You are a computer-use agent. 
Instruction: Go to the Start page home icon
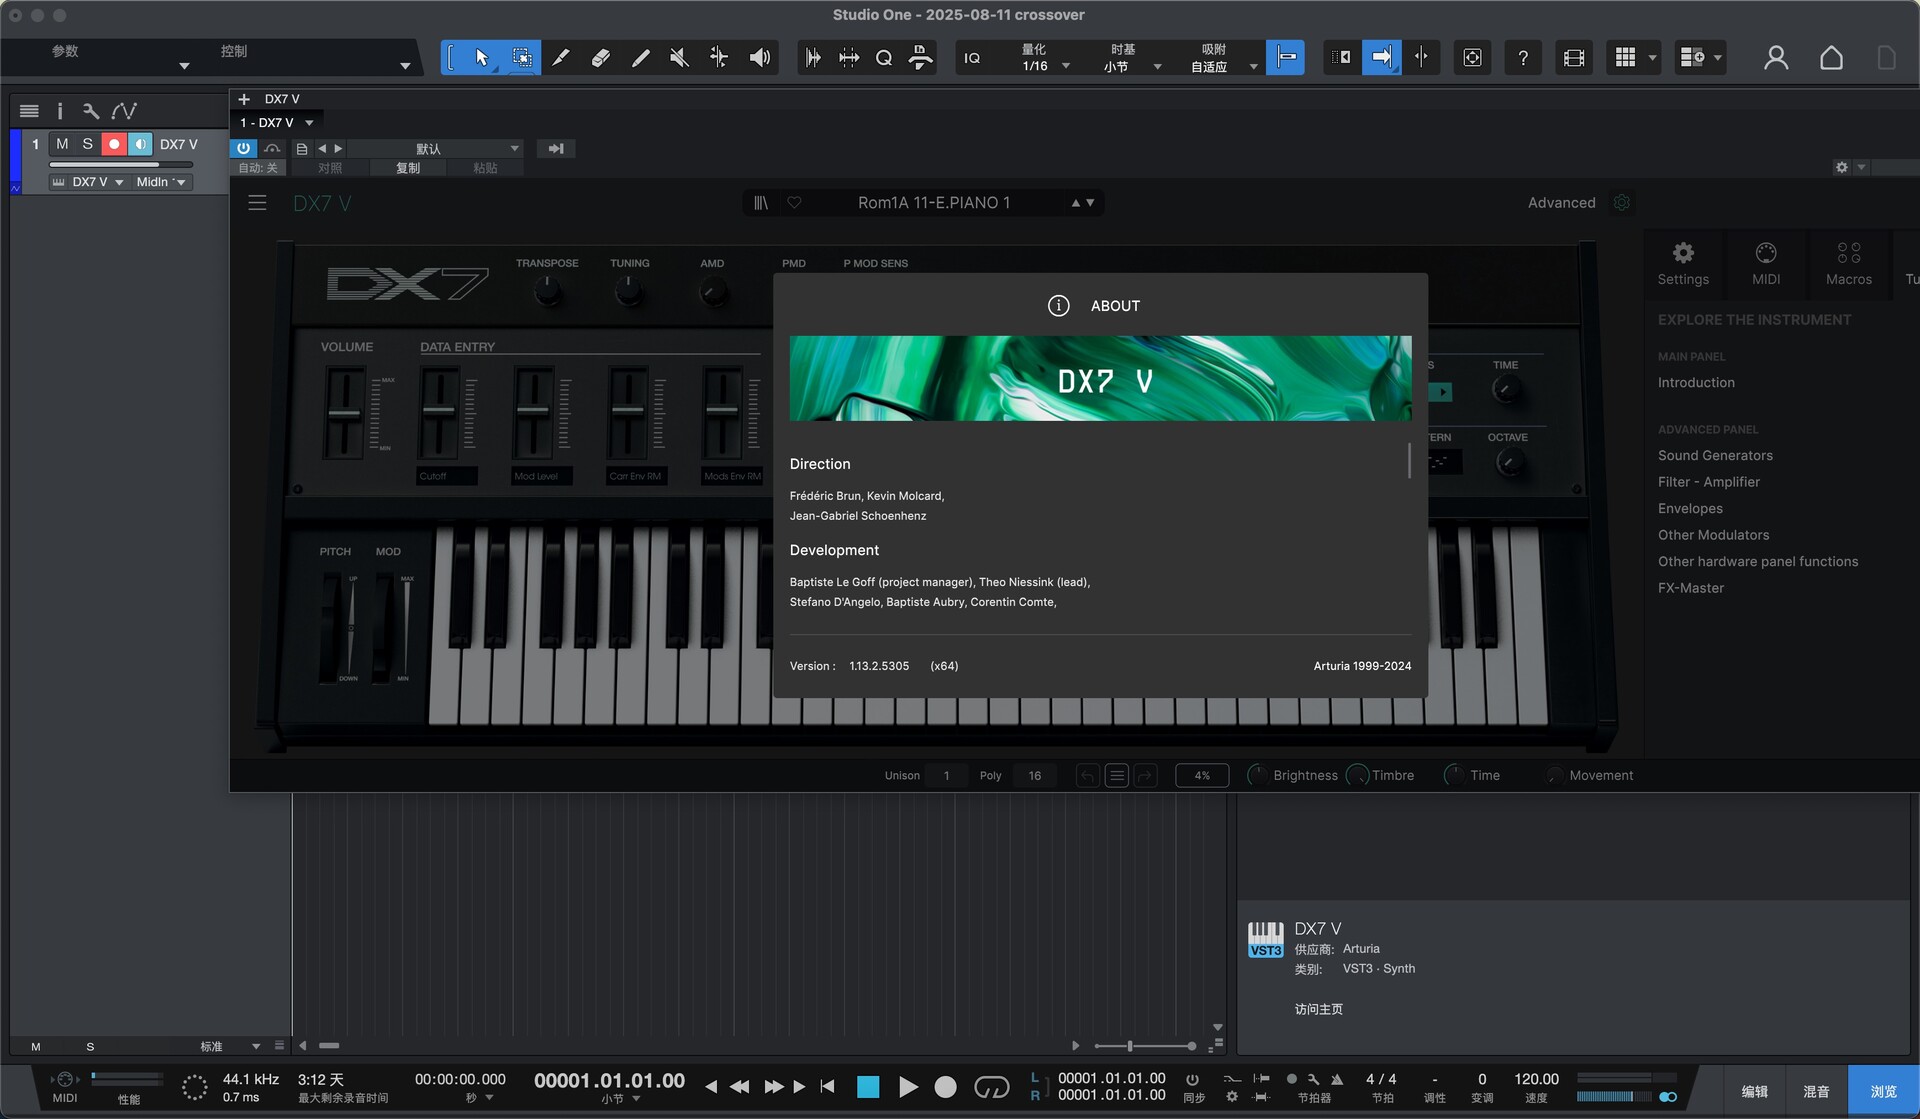1831,58
